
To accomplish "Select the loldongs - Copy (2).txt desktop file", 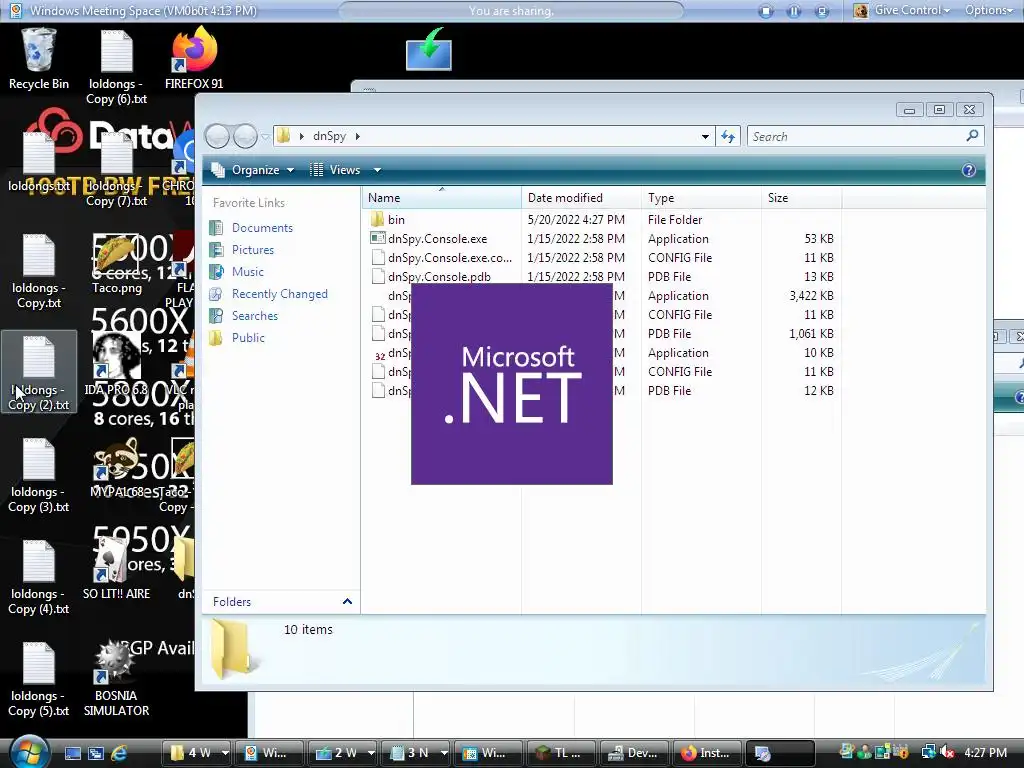I will click(39, 372).
